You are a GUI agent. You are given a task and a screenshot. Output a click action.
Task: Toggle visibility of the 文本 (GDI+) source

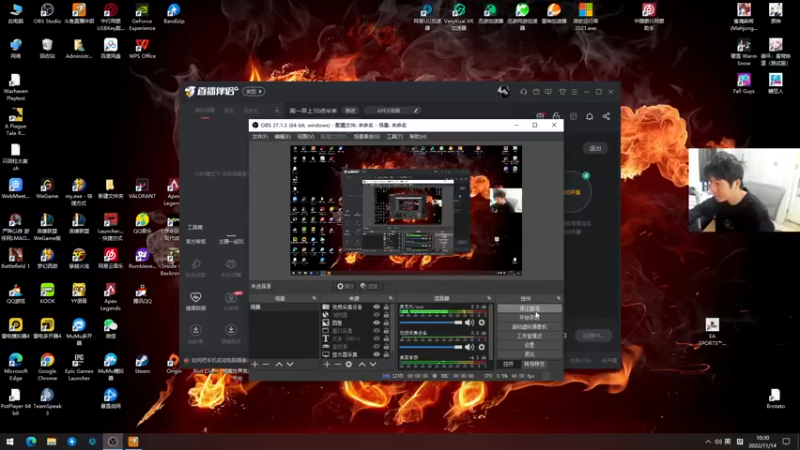(x=377, y=339)
